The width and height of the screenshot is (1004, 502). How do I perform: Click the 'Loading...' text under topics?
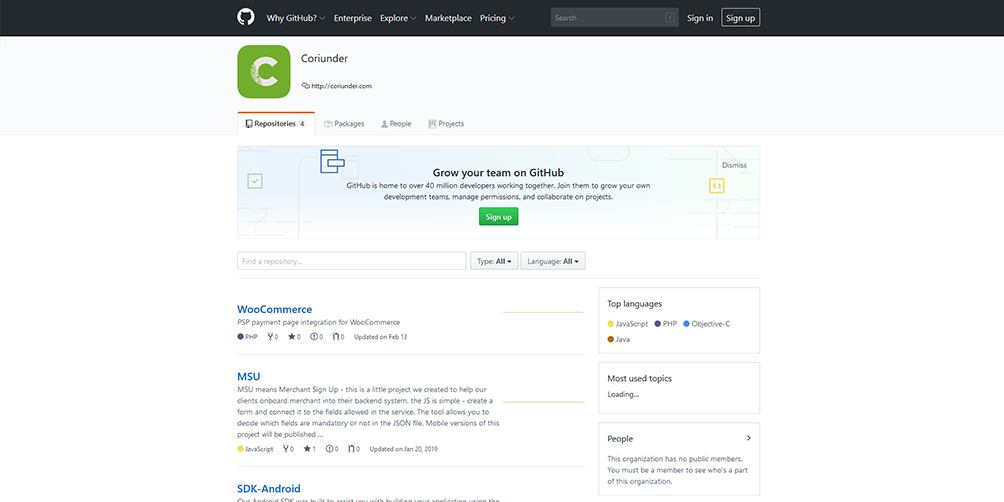[x=623, y=394]
